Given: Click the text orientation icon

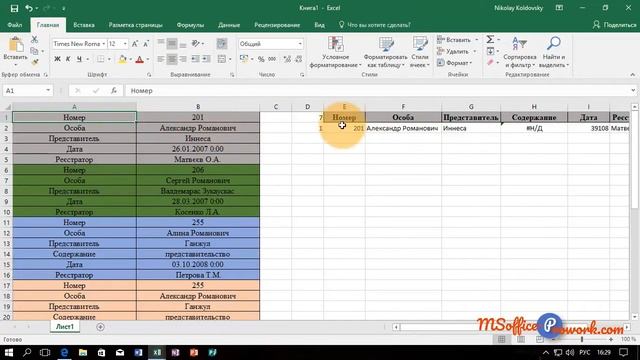Looking at the screenshot, I should 196,43.
